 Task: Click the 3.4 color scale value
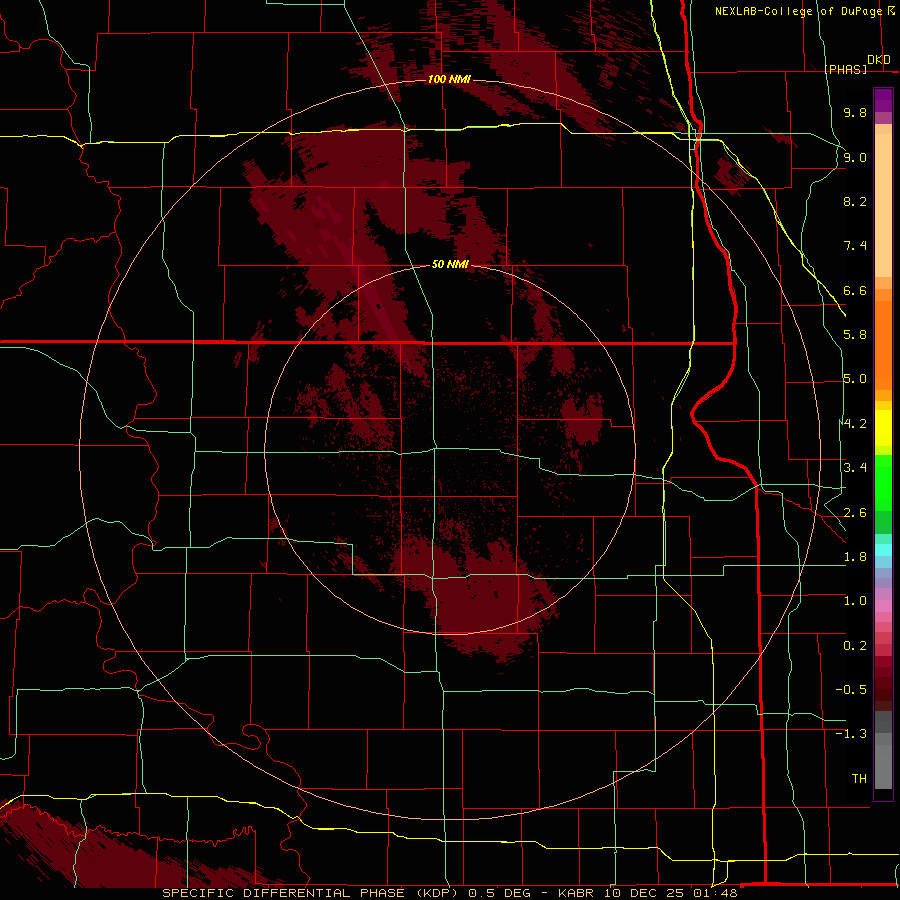point(855,468)
